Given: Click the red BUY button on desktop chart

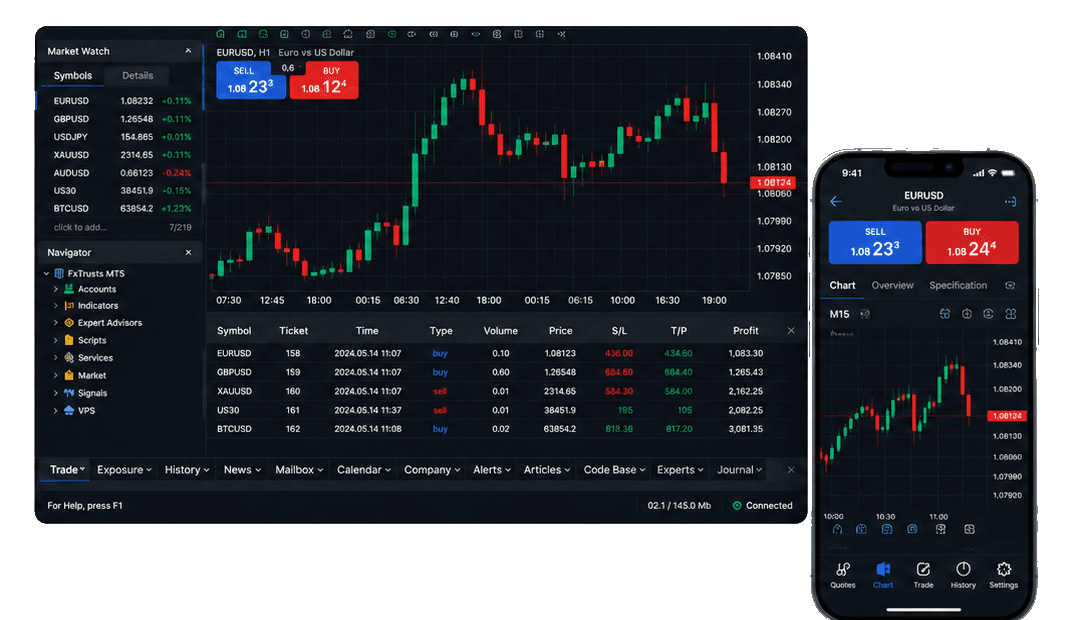Looking at the screenshot, I should (x=324, y=80).
